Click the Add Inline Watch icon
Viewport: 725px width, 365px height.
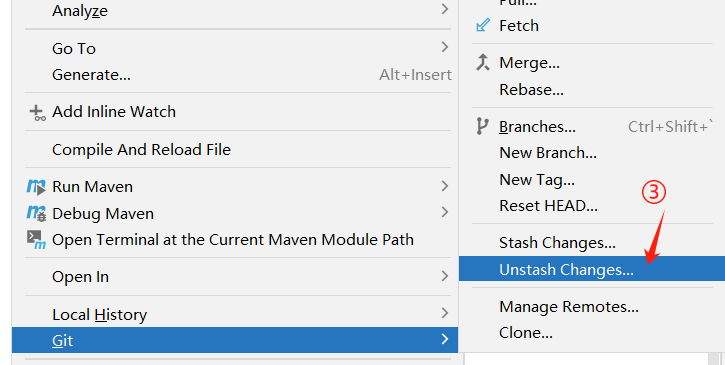point(37,112)
